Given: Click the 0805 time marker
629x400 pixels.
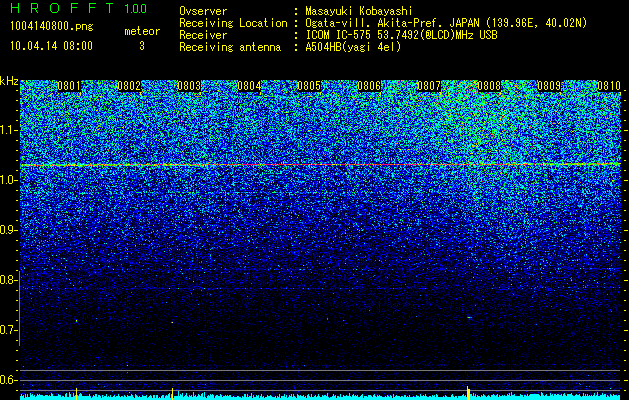Looking at the screenshot, I should 309,86.
